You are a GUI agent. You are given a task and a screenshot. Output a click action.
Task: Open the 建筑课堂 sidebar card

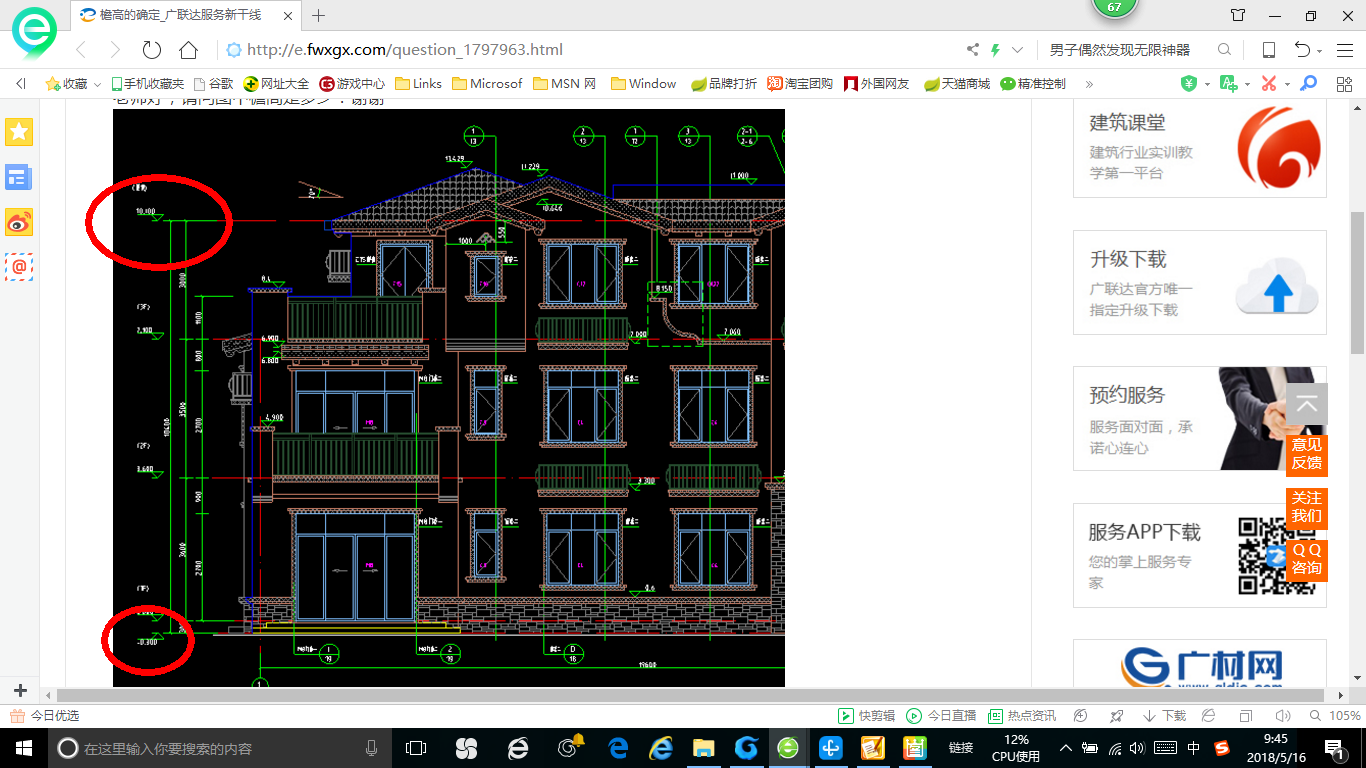pyautogui.click(x=1200, y=148)
